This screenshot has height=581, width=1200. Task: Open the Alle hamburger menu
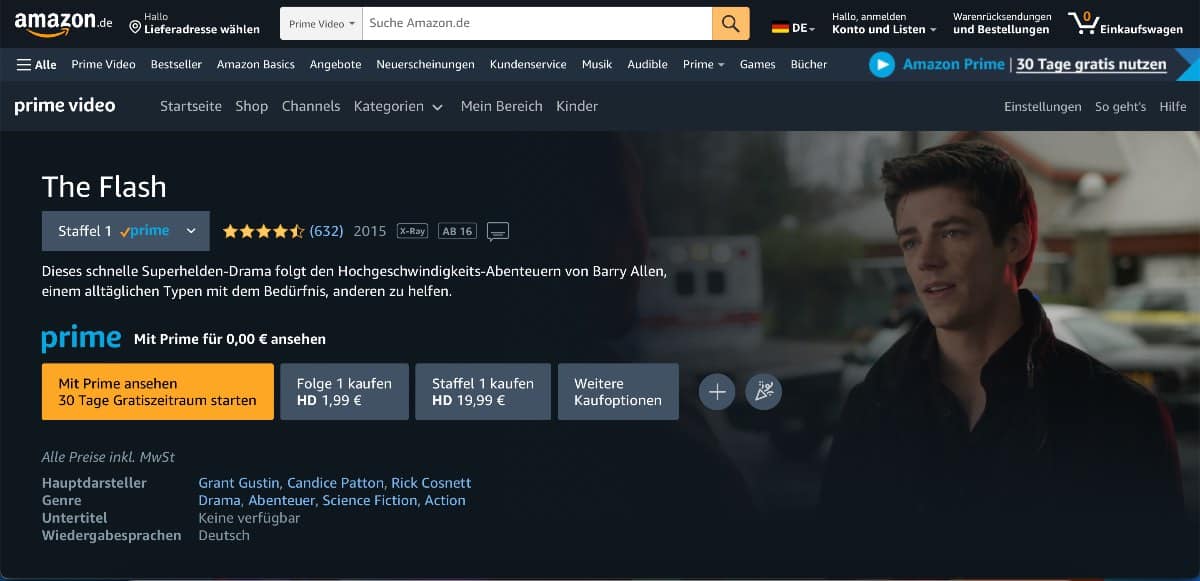click(x=36, y=64)
